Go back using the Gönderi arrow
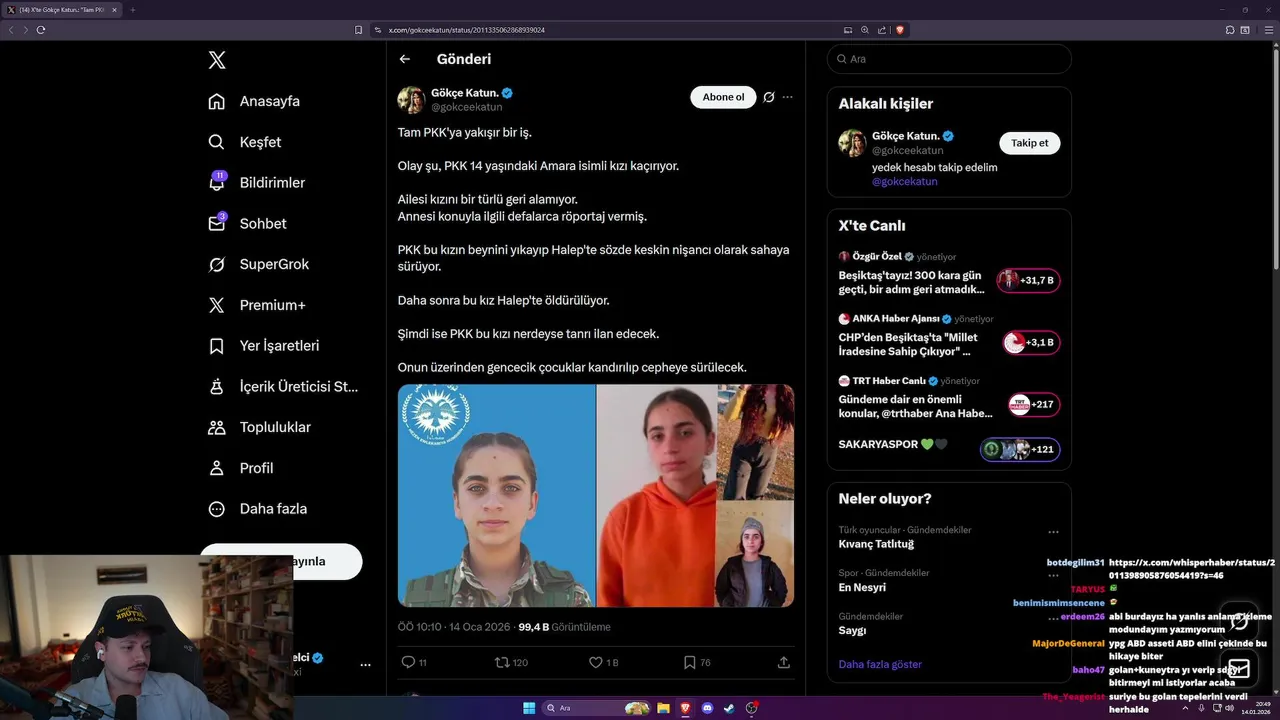Viewport: 1280px width, 720px height. (405, 59)
